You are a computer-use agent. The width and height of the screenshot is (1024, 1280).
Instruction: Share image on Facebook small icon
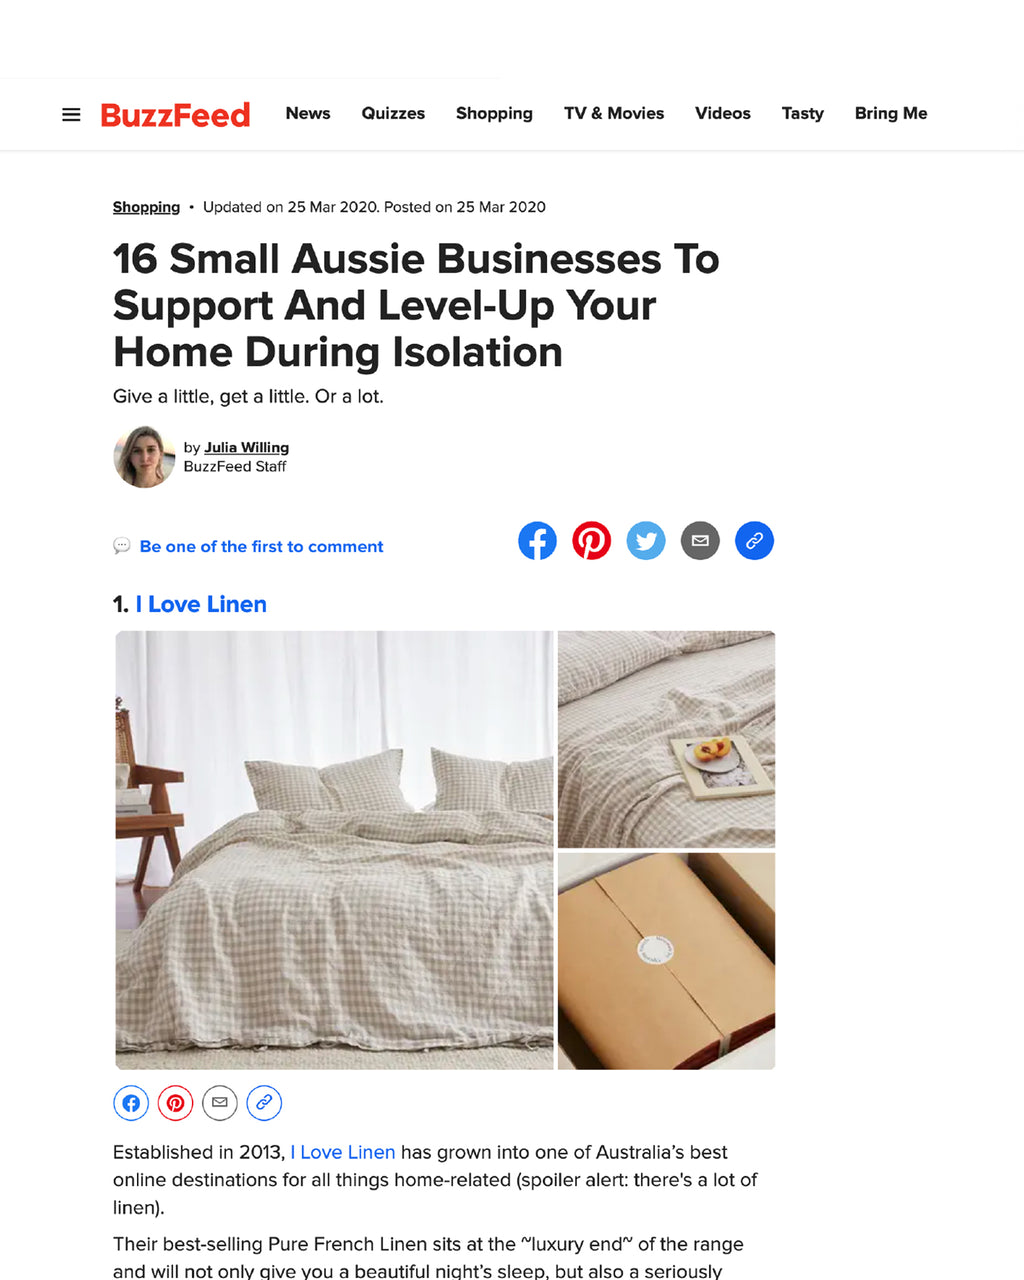(x=131, y=1103)
